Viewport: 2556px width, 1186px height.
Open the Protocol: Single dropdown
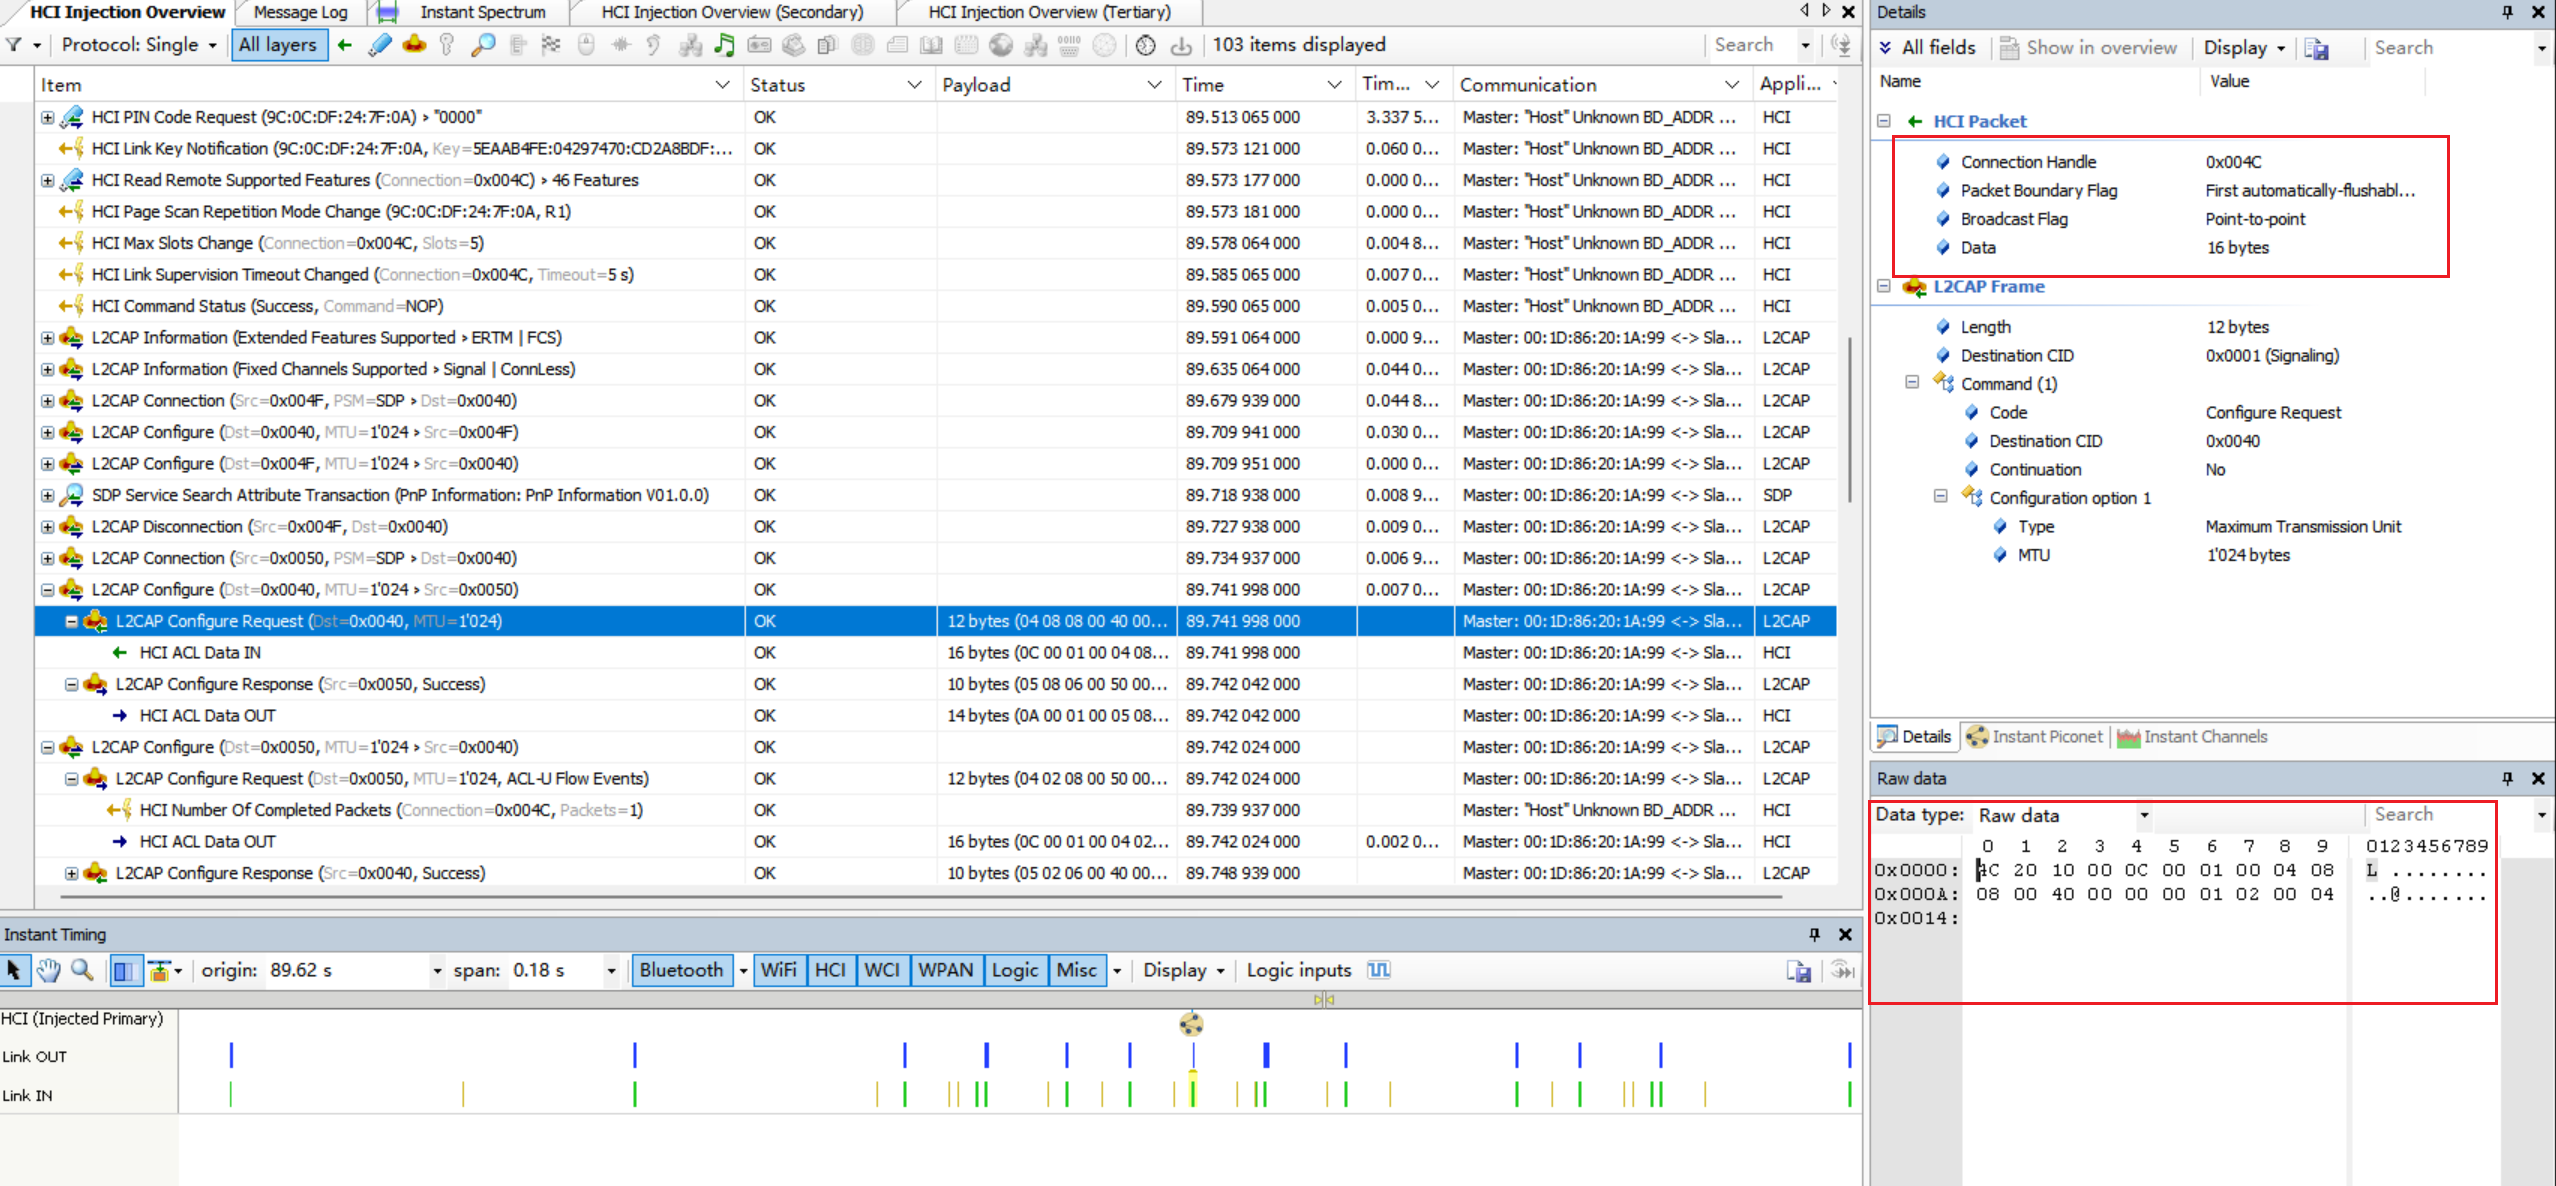pos(138,45)
